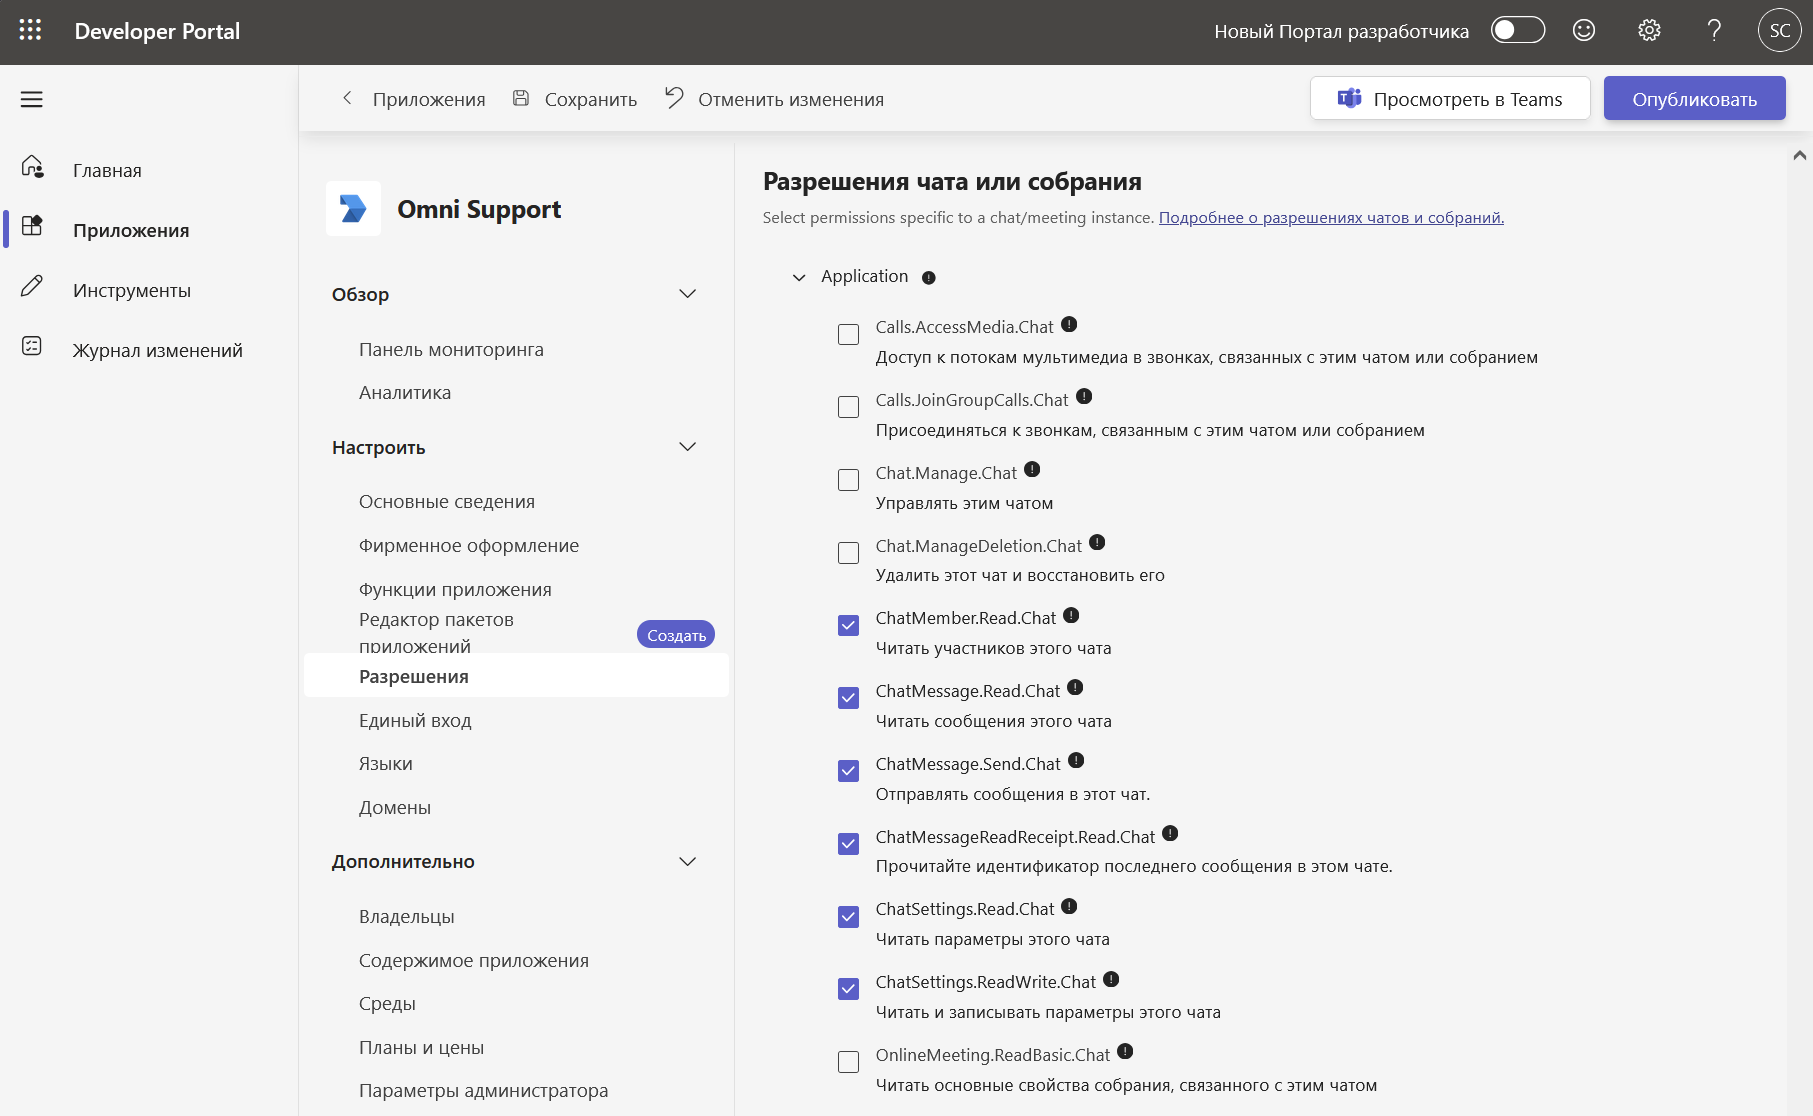Enable the Chat.ManageDeletion.Chat checkbox
Screen dimensions: 1813x1116
[848, 553]
